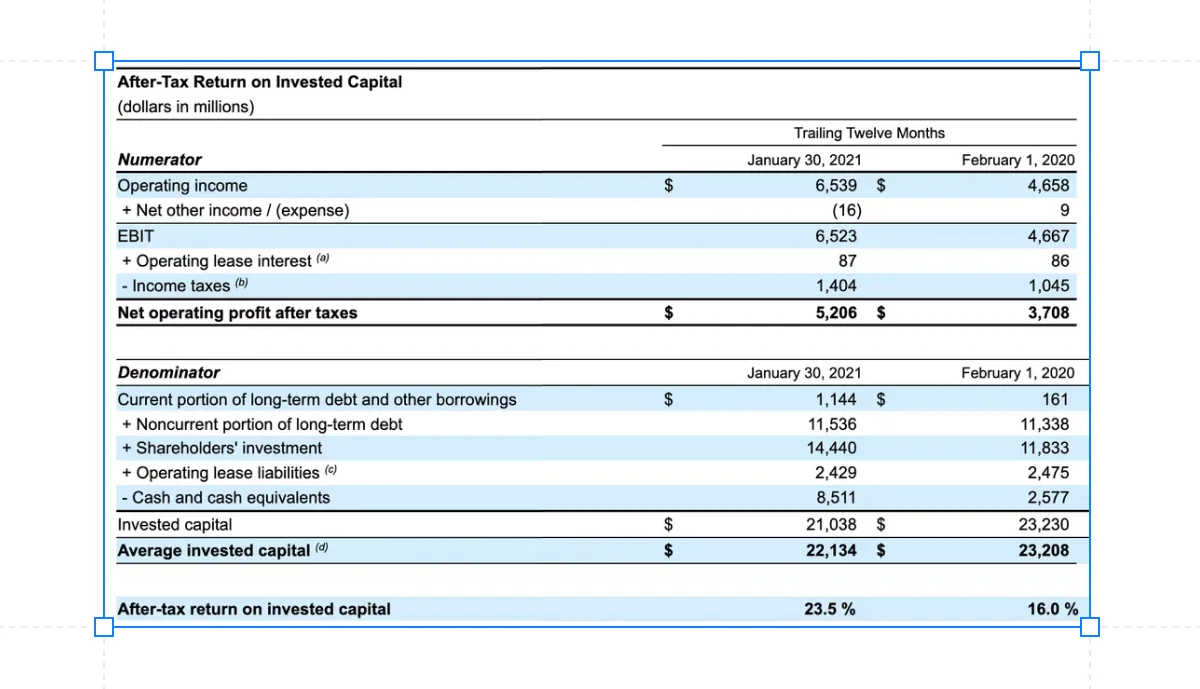Click the 23,230 invested capital value

[1044, 525]
